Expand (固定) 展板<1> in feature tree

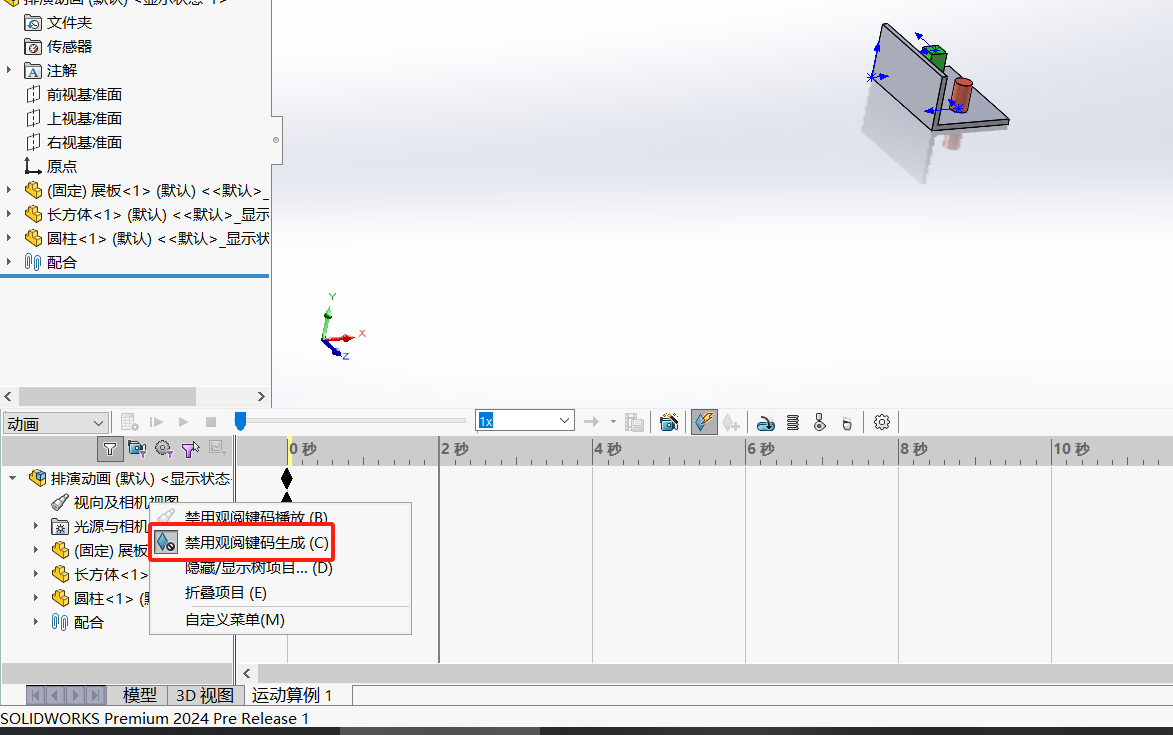[x=9, y=191]
